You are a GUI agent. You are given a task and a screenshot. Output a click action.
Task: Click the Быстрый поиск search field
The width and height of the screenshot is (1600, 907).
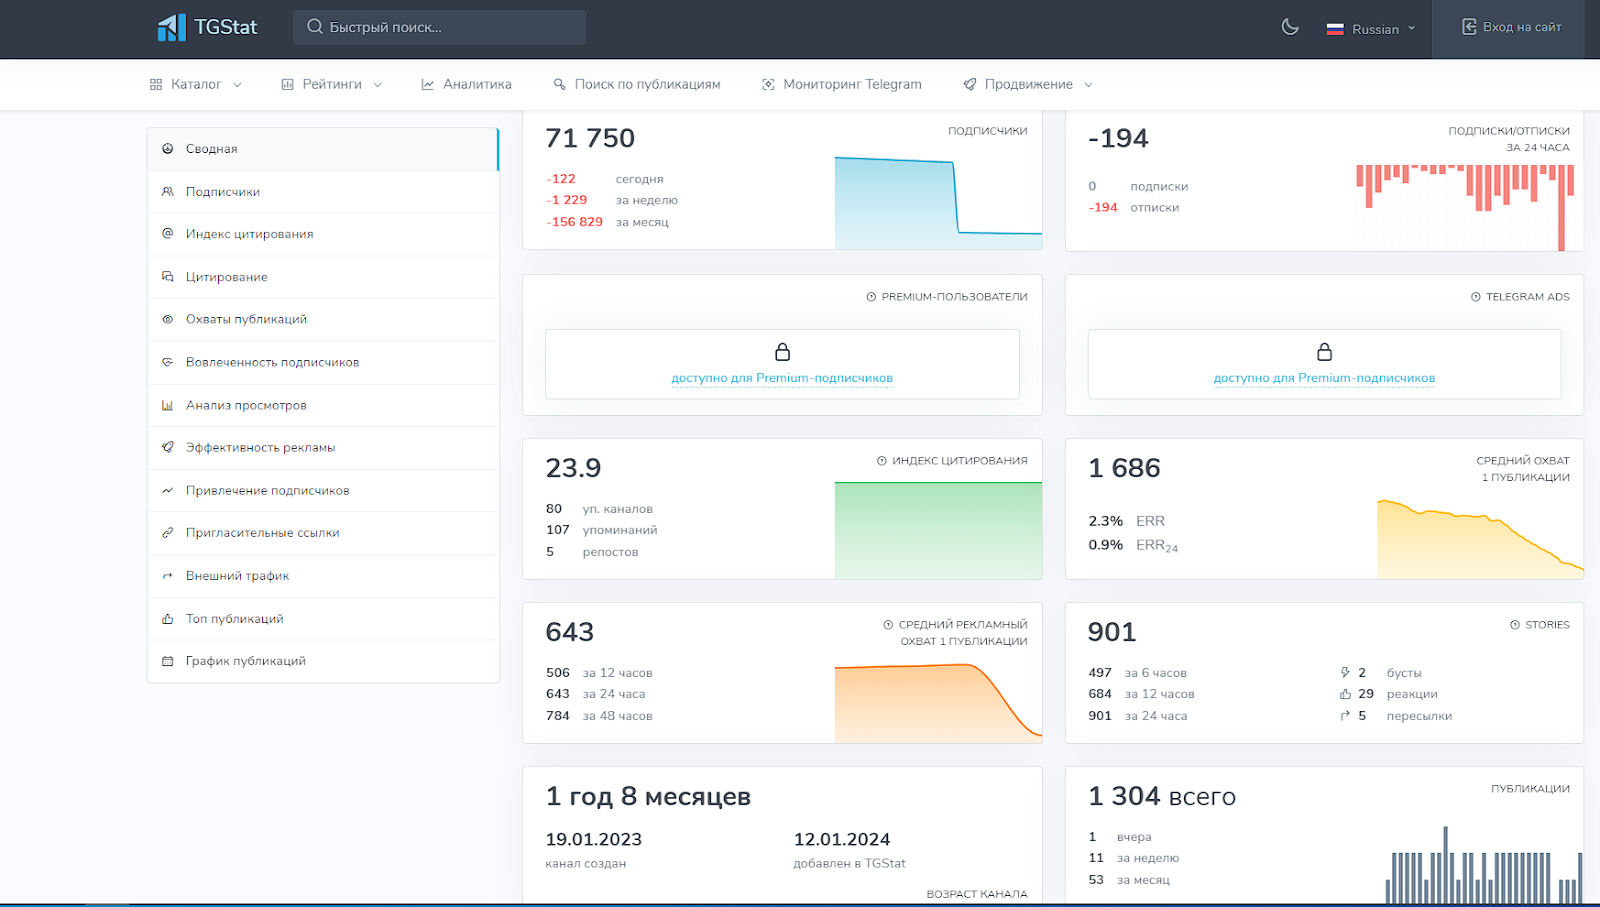[x=440, y=28]
